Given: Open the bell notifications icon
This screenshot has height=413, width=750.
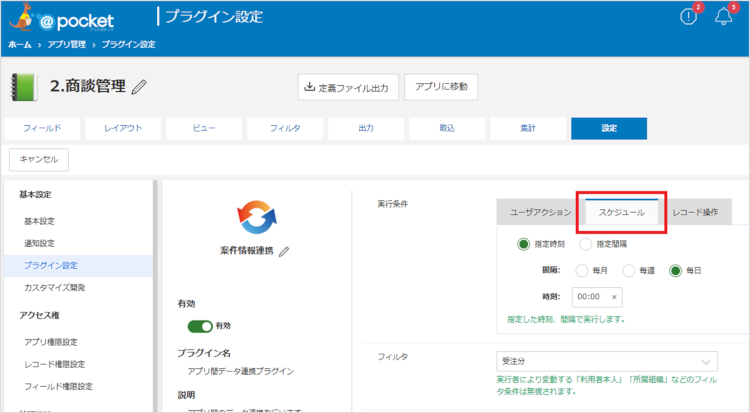Looking at the screenshot, I should pos(724,18).
